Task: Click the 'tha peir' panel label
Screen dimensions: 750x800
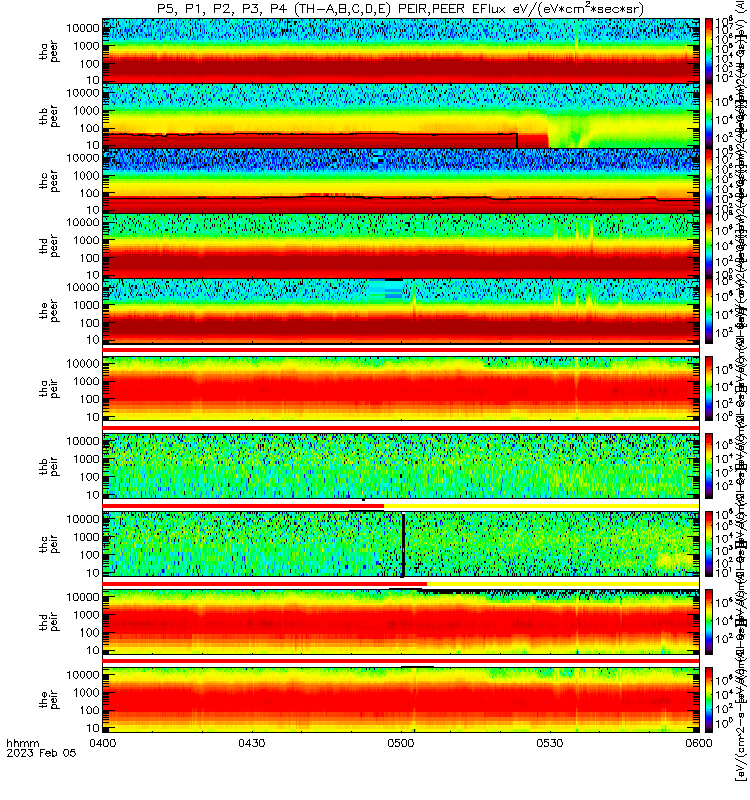Action: [49, 389]
